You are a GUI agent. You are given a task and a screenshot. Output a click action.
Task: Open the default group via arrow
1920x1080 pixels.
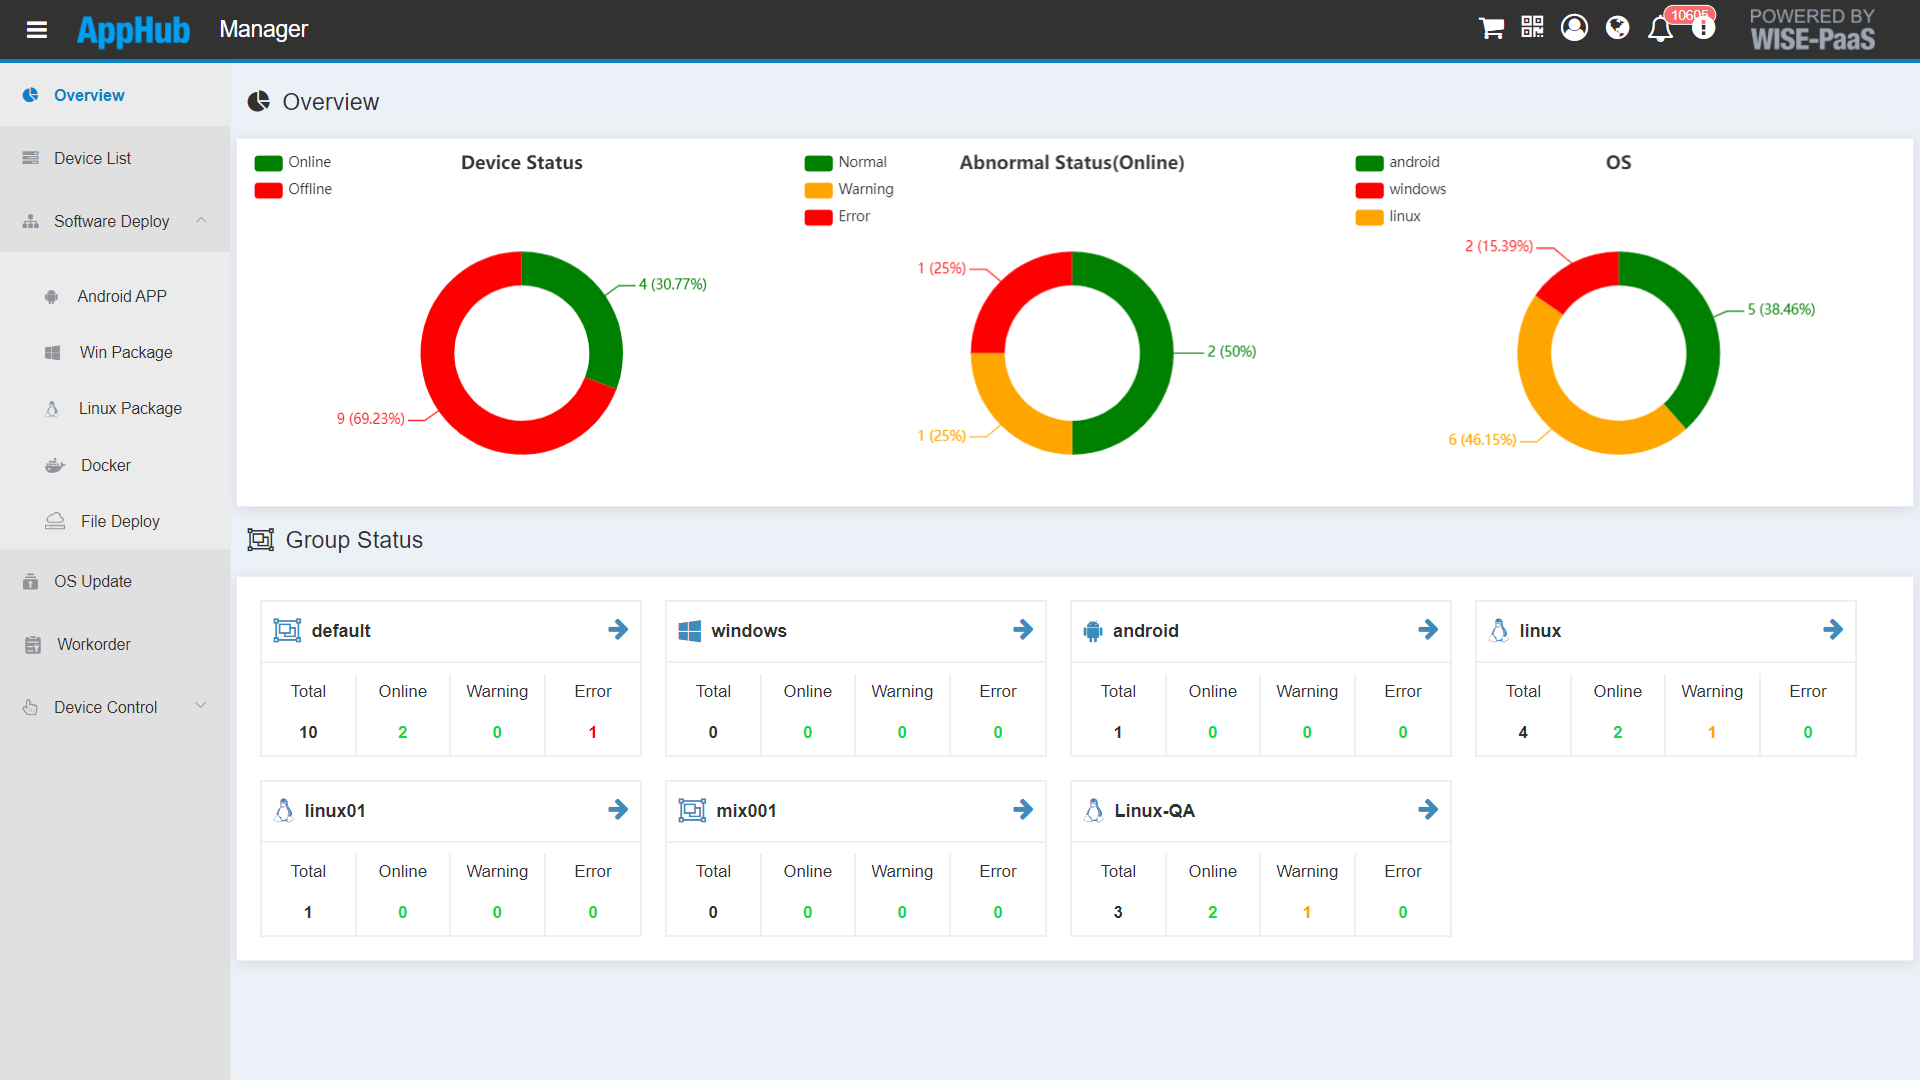coord(618,630)
